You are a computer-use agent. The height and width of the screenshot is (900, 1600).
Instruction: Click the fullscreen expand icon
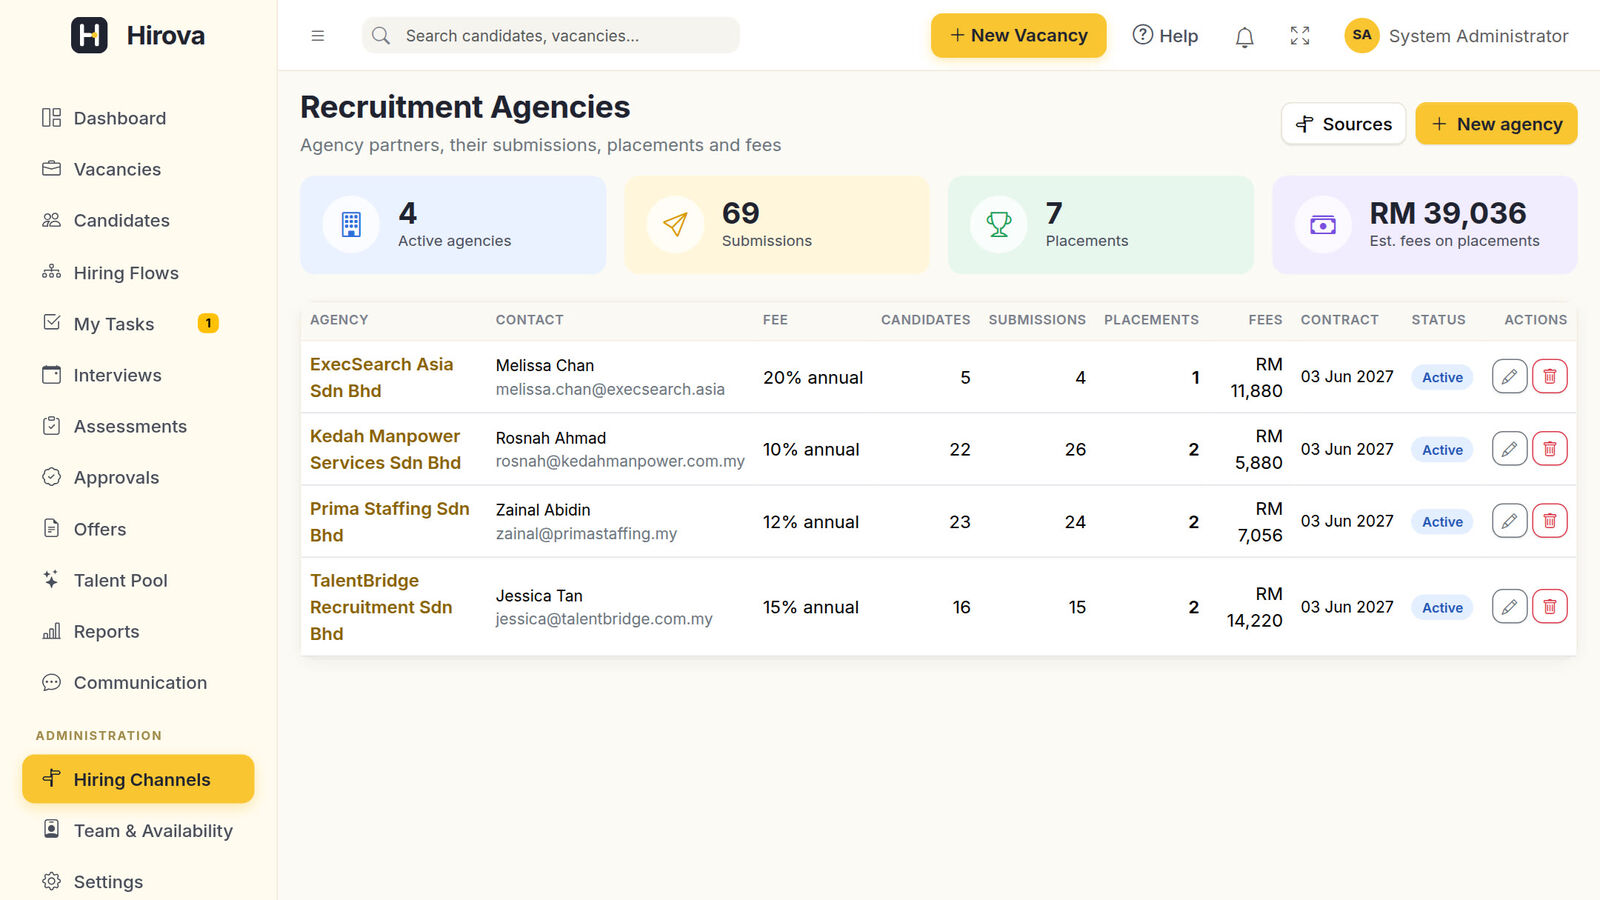click(1300, 36)
